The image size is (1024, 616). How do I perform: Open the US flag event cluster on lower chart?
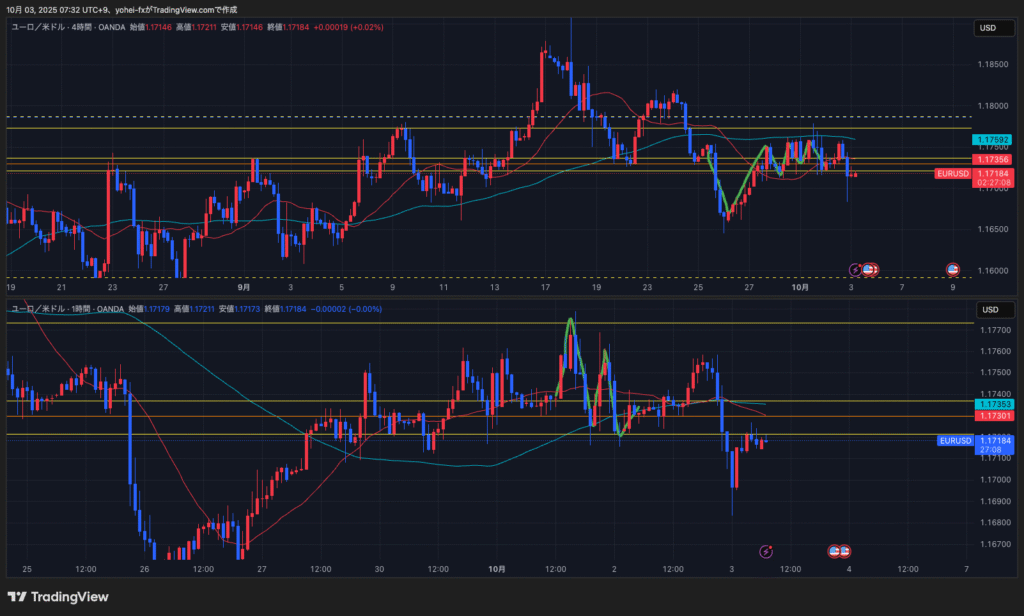tap(839, 551)
